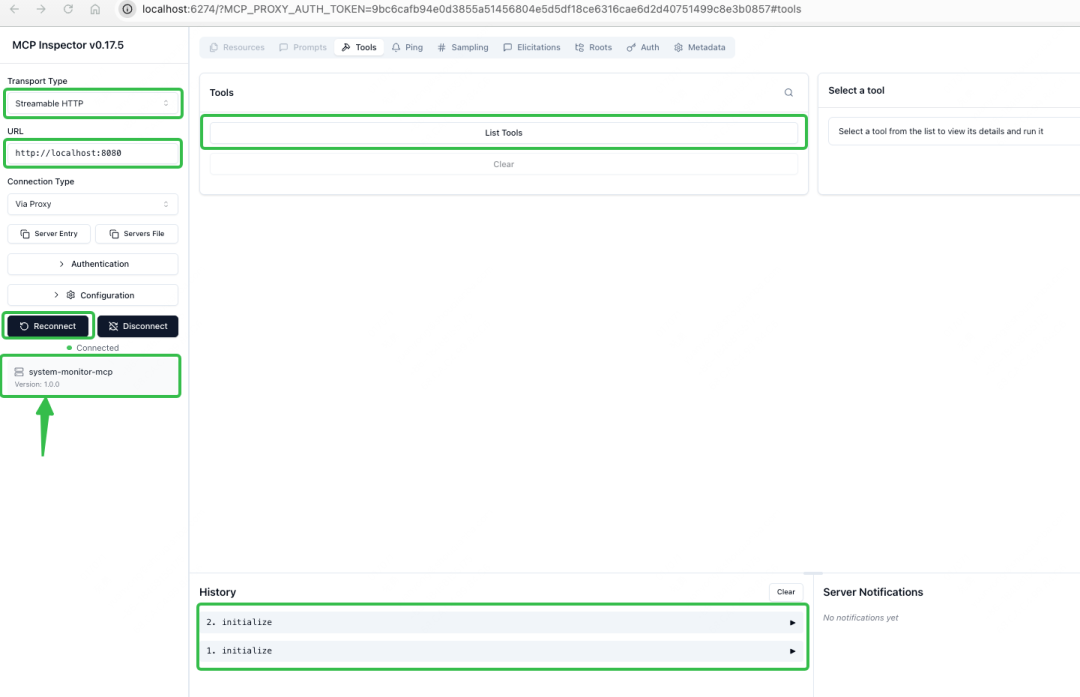Clear the tools list
The width and height of the screenshot is (1080, 697).
point(503,164)
